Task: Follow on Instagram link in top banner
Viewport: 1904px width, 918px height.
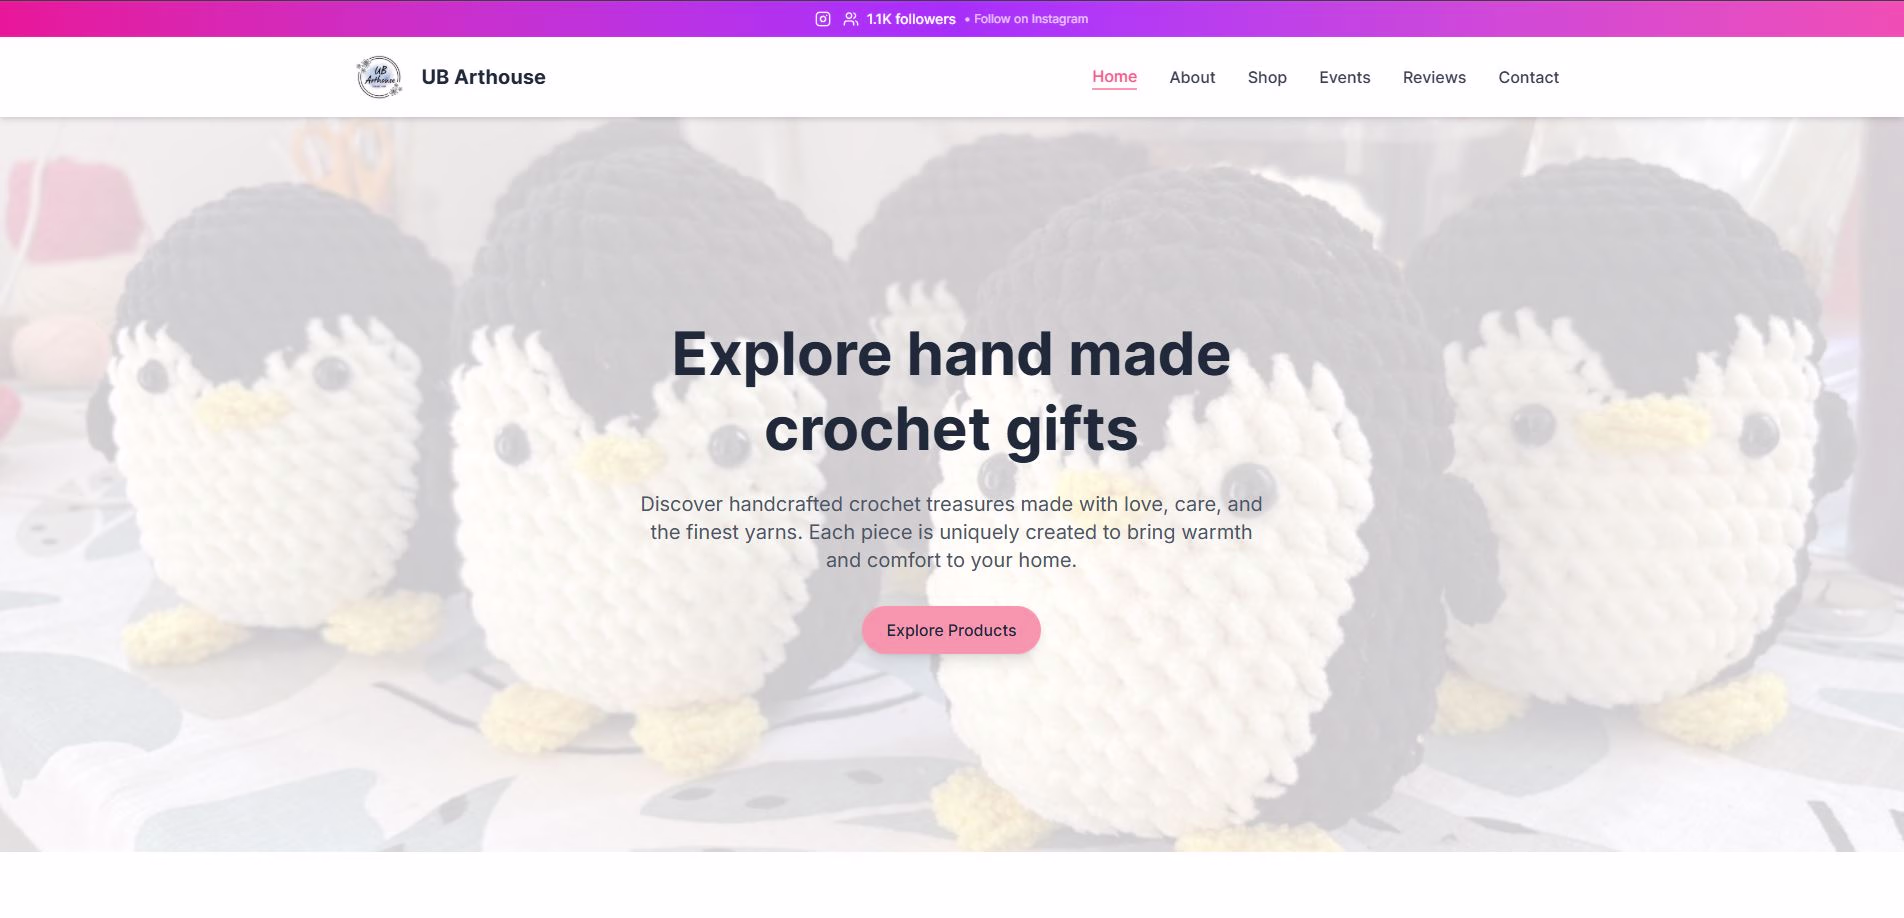Action: click(1031, 19)
